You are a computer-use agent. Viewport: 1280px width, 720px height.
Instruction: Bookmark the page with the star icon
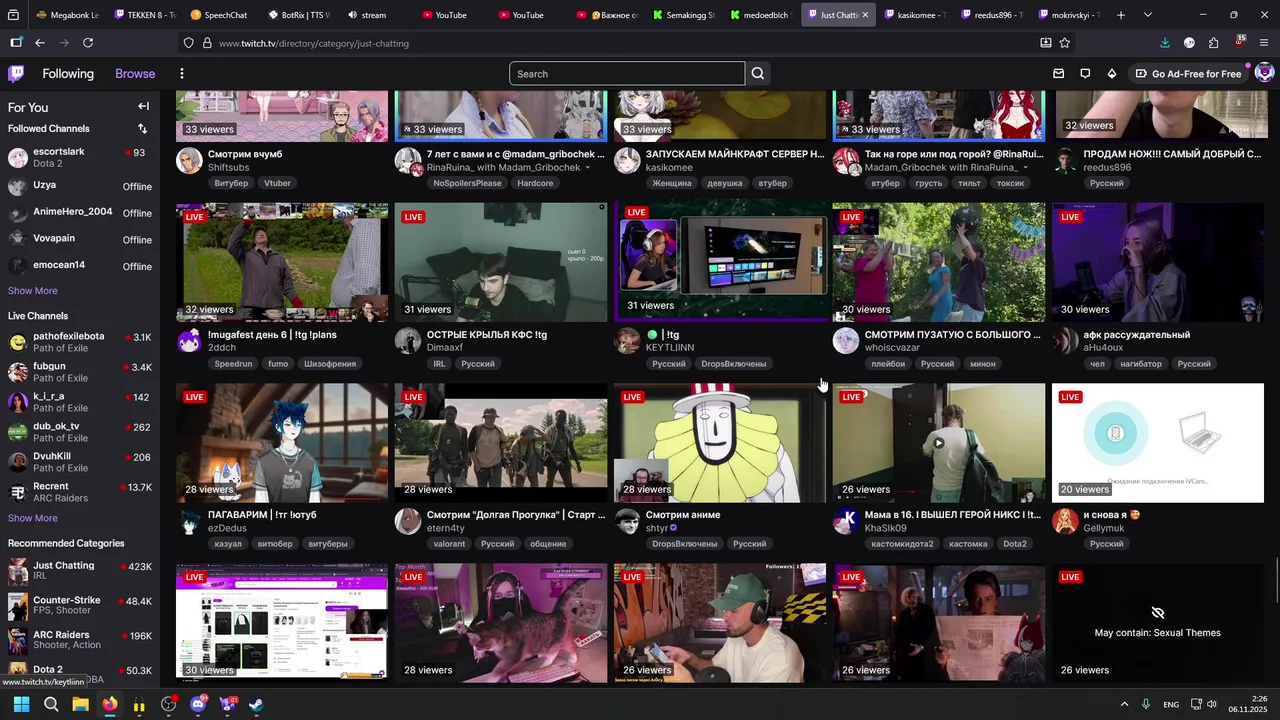1065,43
